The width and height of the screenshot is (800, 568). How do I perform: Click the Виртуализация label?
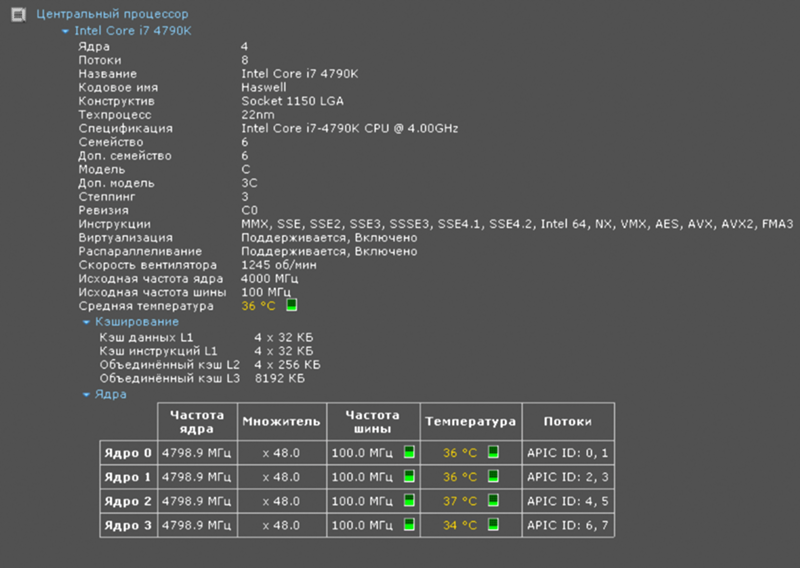(x=126, y=238)
